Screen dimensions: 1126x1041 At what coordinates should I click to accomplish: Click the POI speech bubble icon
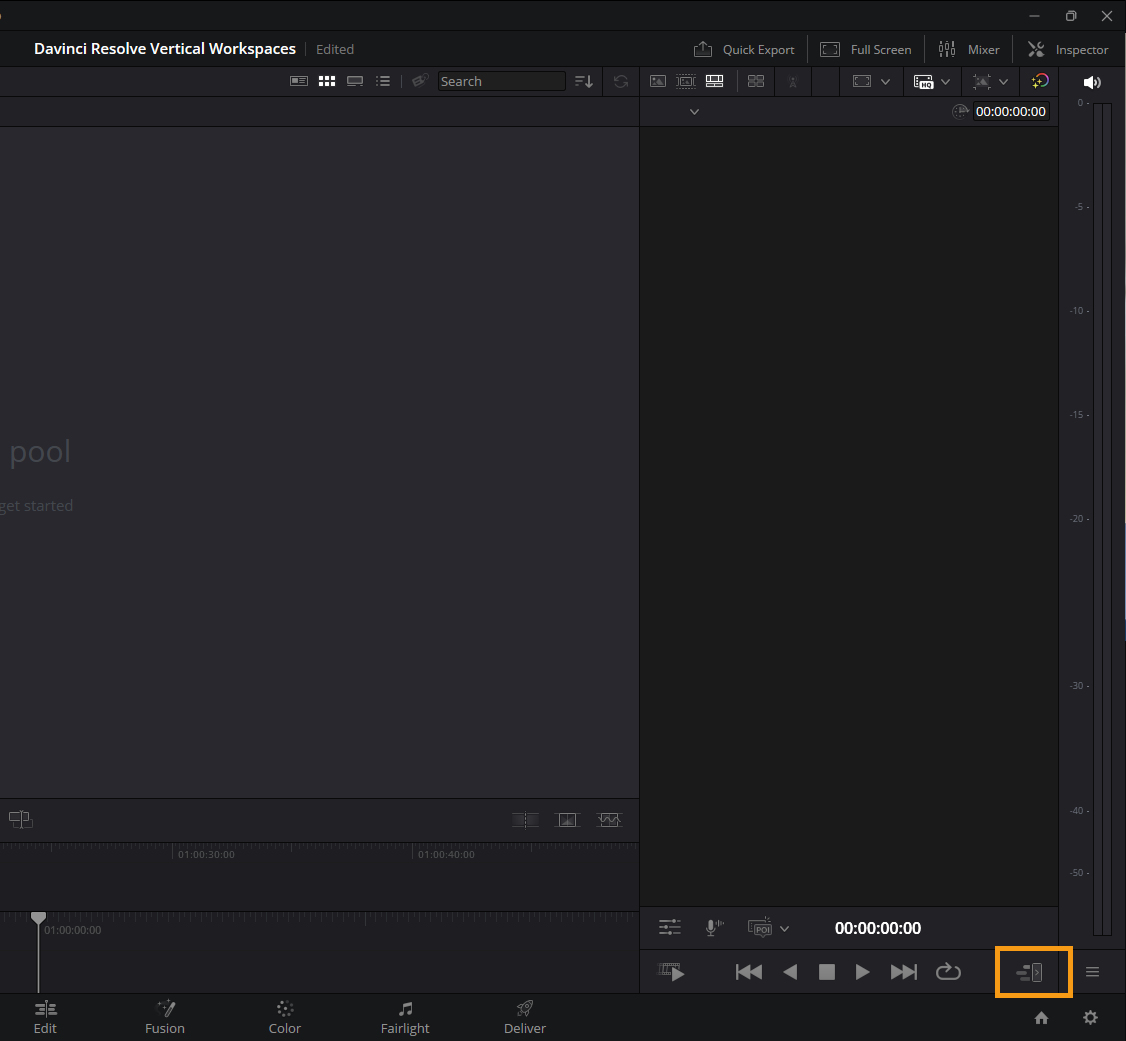[760, 928]
